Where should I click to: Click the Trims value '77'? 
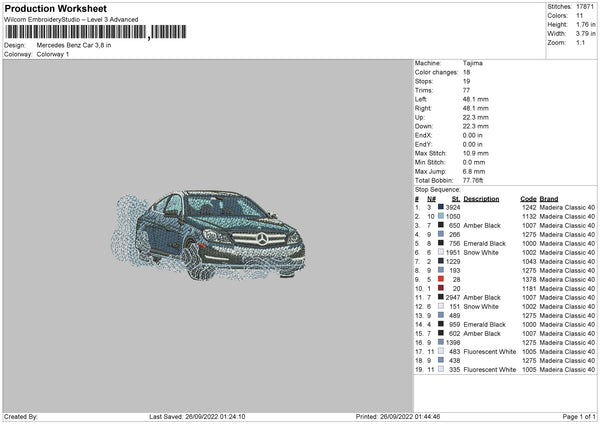[x=466, y=90]
